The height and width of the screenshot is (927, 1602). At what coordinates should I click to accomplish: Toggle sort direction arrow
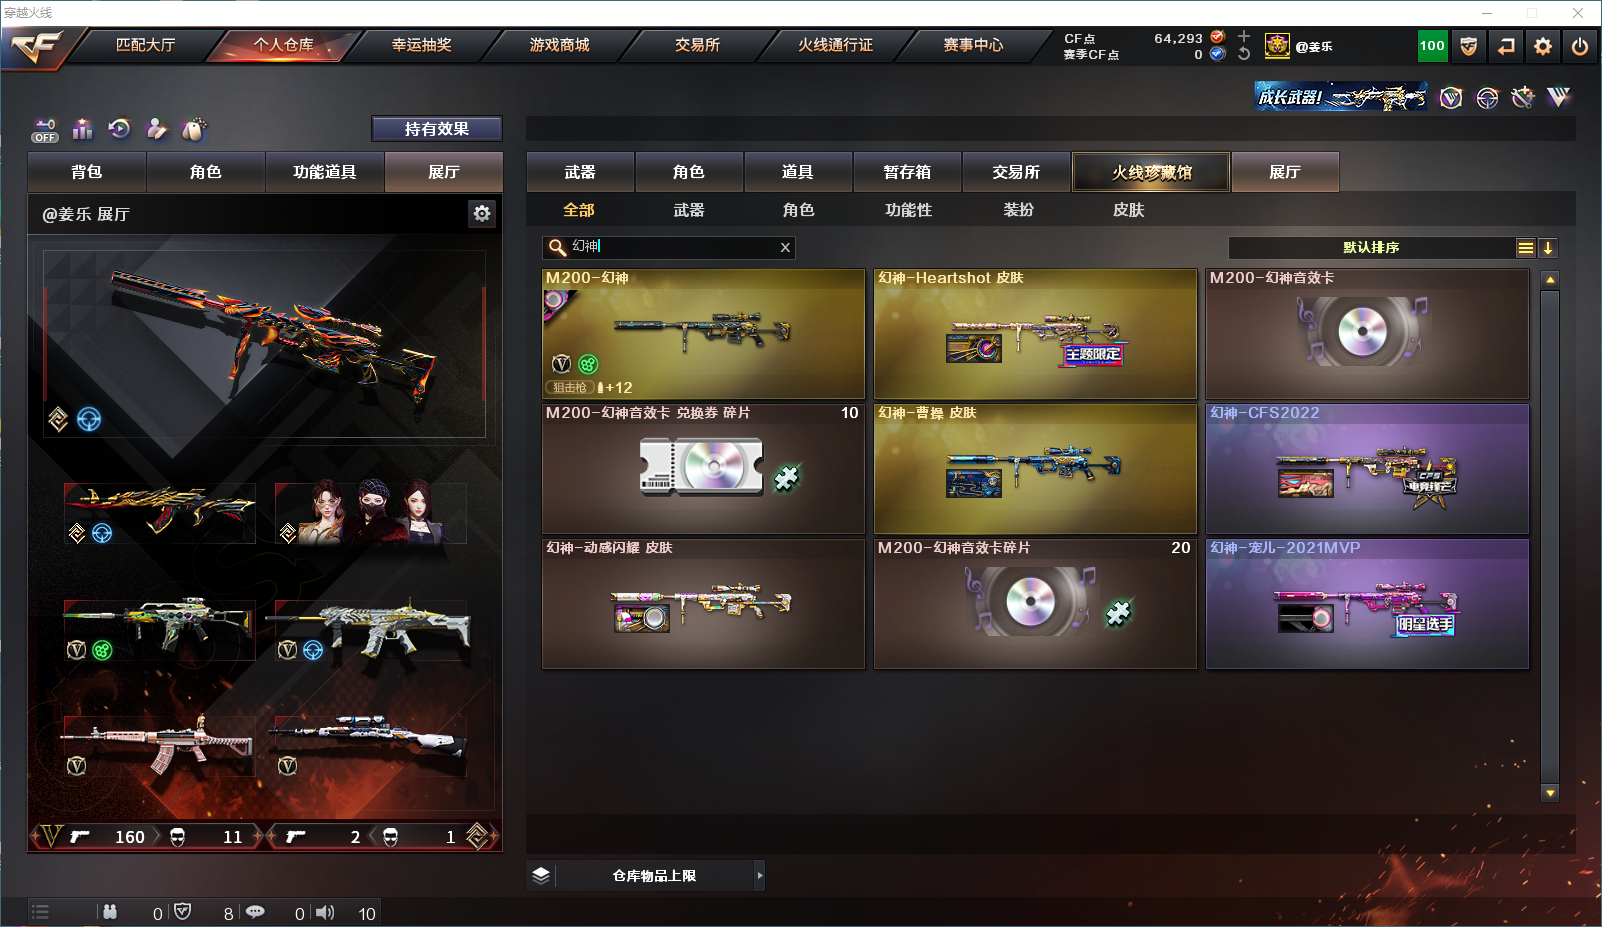pos(1547,248)
